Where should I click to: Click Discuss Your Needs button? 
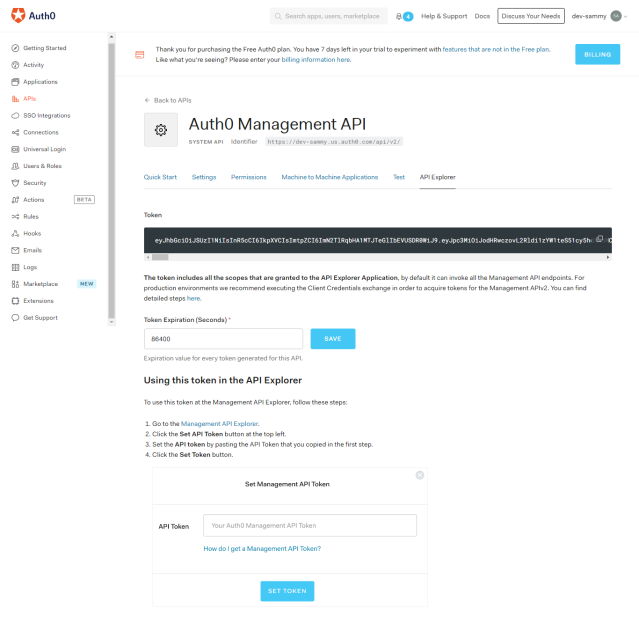(x=531, y=16)
